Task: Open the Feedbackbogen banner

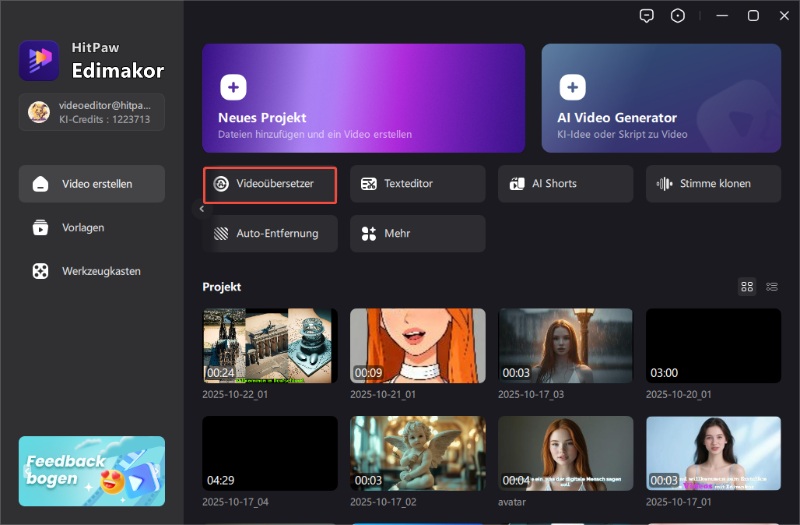Action: [92, 471]
